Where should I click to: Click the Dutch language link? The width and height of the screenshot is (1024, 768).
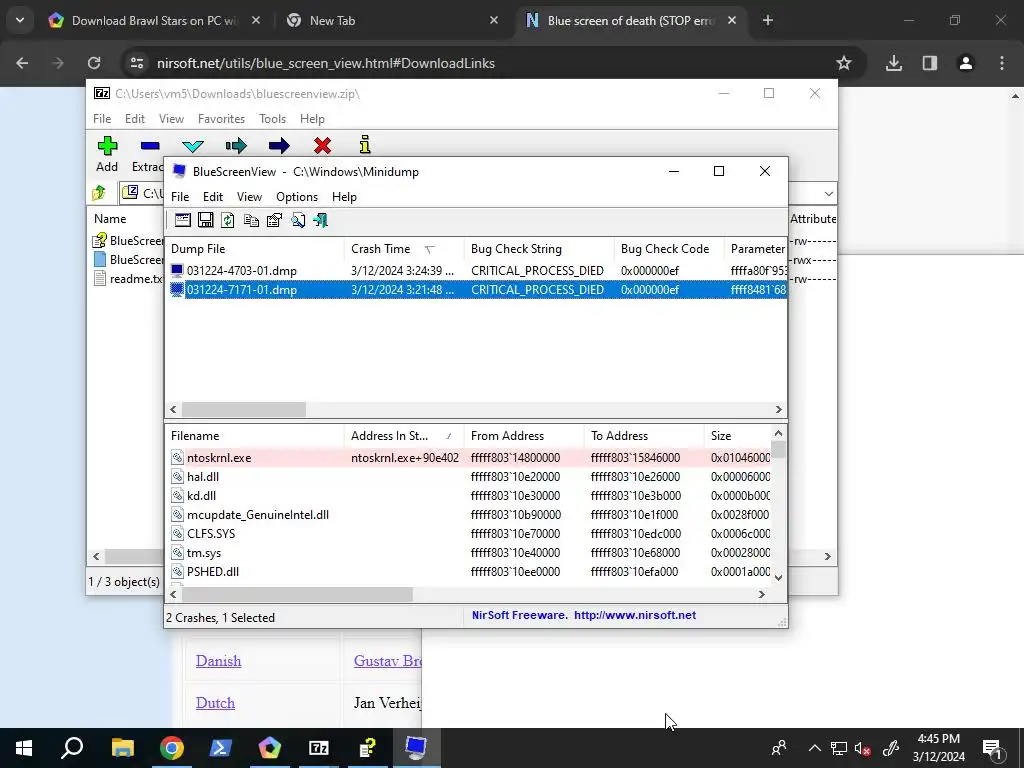click(216, 703)
